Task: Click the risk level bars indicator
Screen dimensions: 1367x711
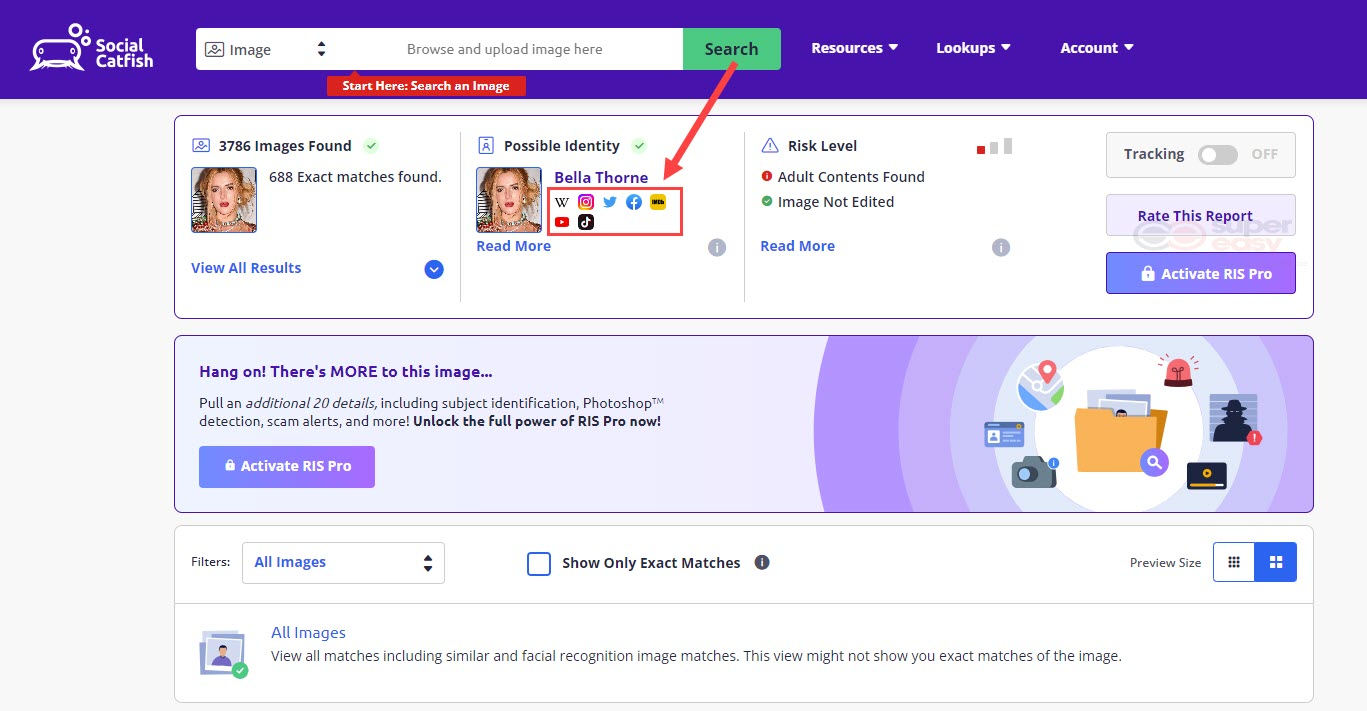Action: [x=995, y=146]
